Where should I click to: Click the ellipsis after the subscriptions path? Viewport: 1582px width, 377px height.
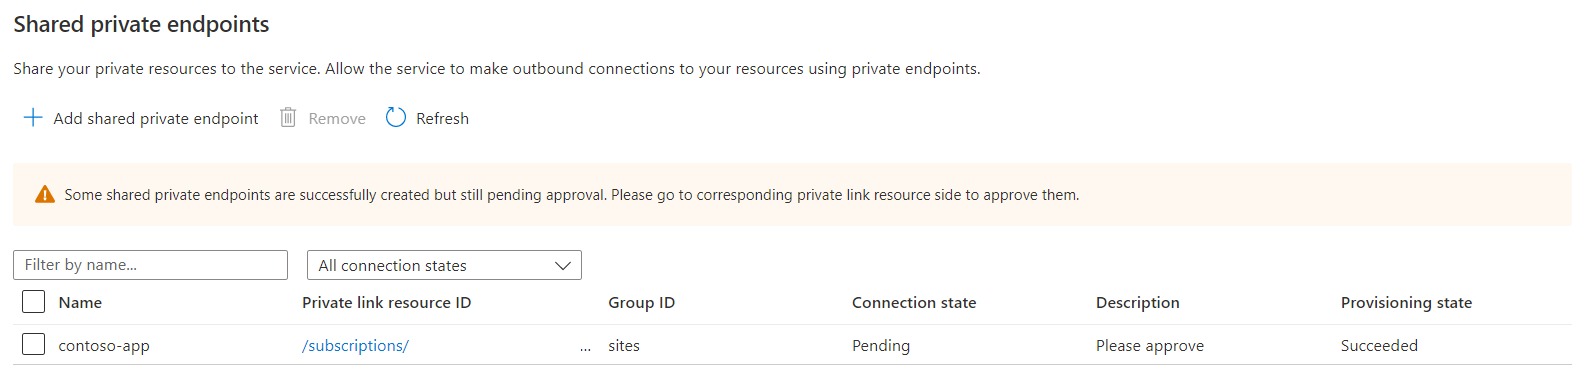(x=585, y=347)
